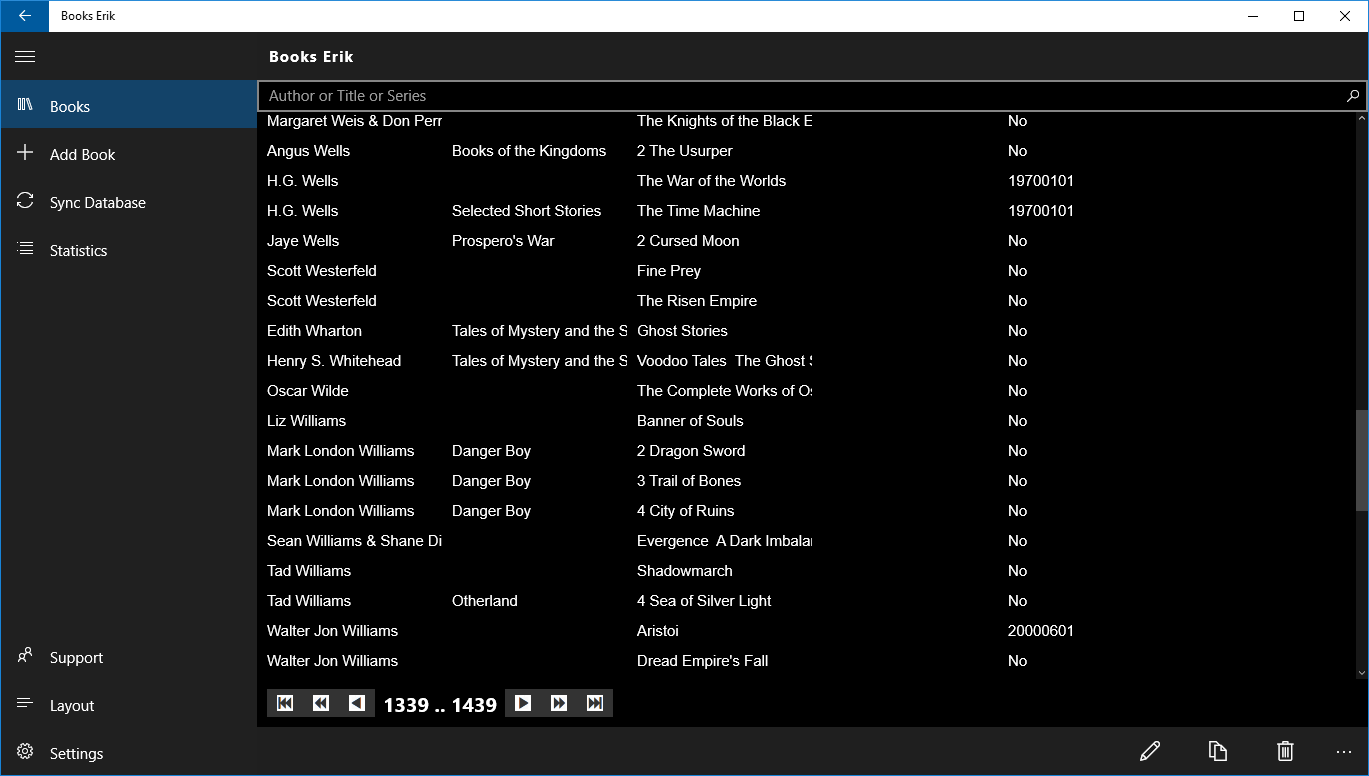
Task: Open the Settings page
Action: tap(129, 752)
